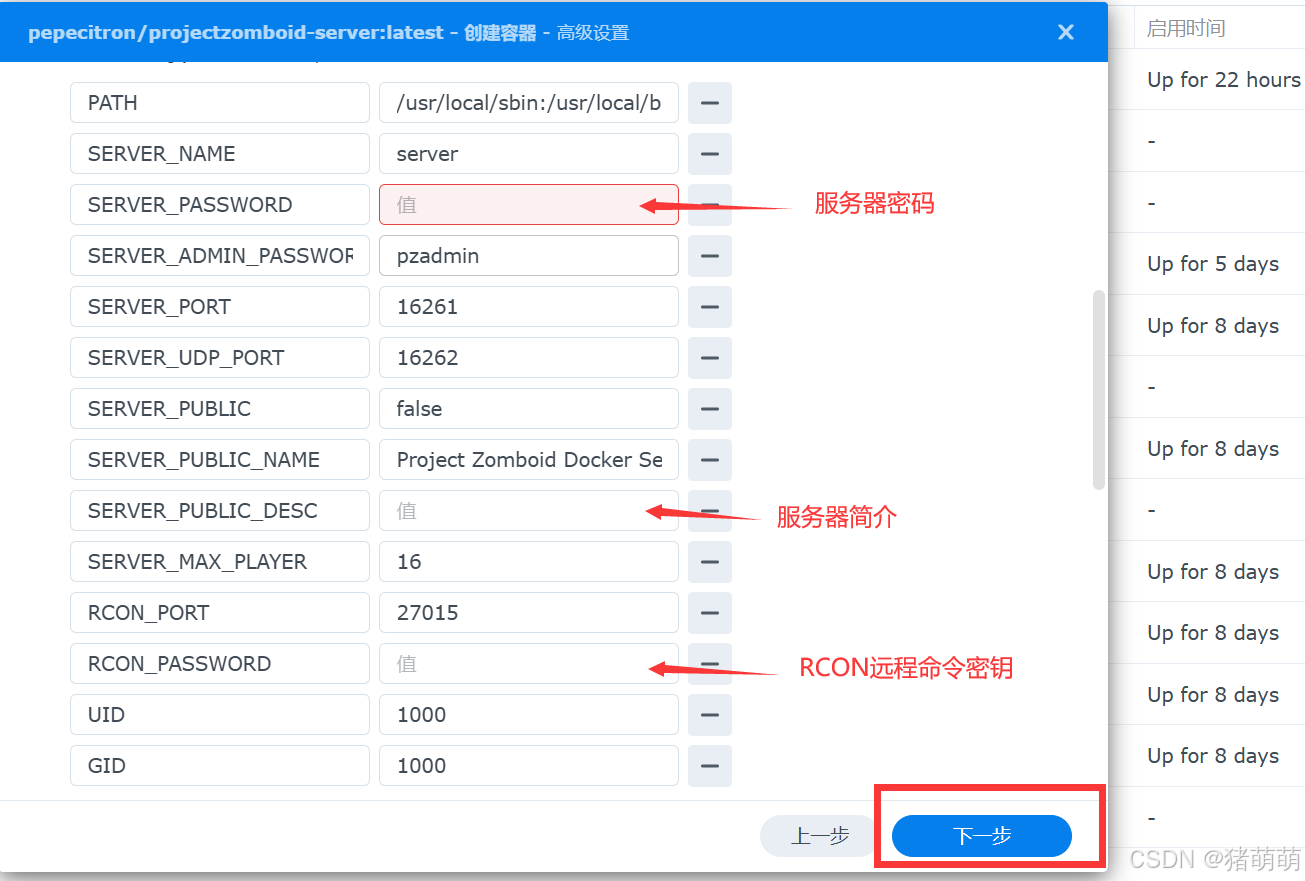
Task: Edit the SERVER_PUBLIC_DESC variable name field
Action: [220, 511]
